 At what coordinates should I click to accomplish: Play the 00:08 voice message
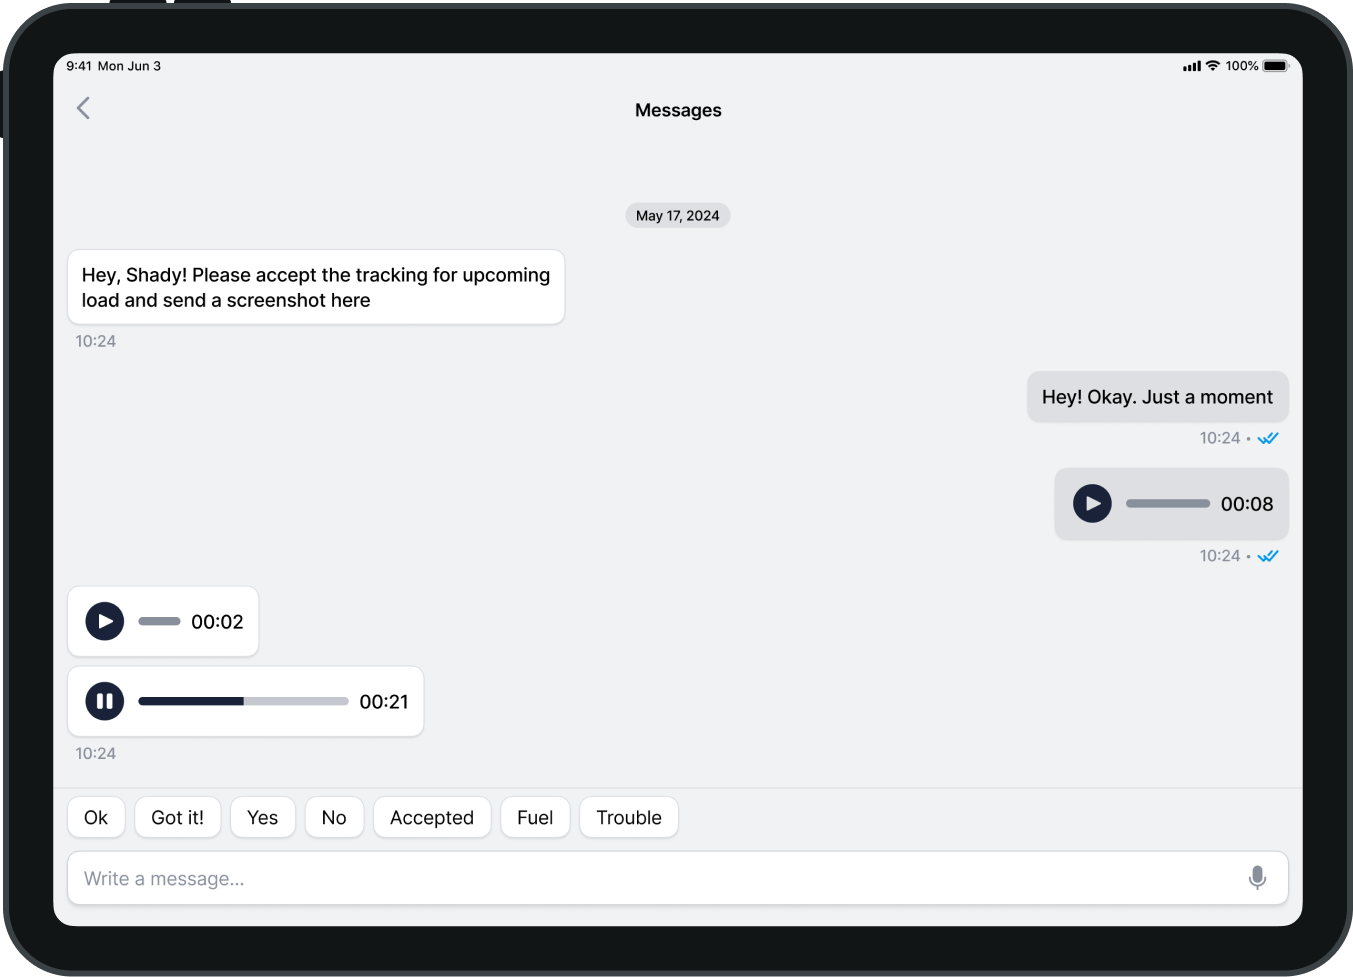coord(1092,503)
